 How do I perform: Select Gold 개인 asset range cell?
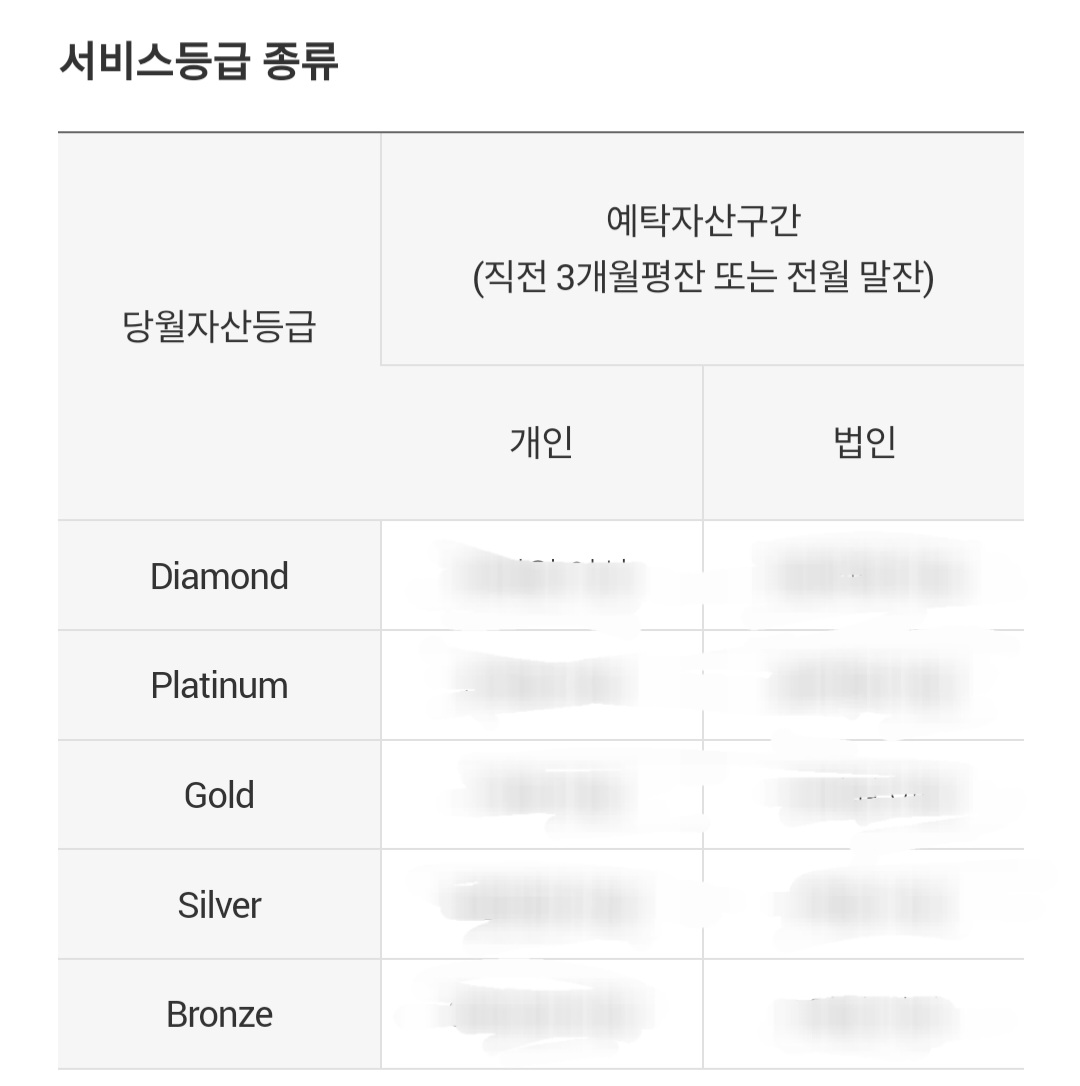tap(542, 794)
